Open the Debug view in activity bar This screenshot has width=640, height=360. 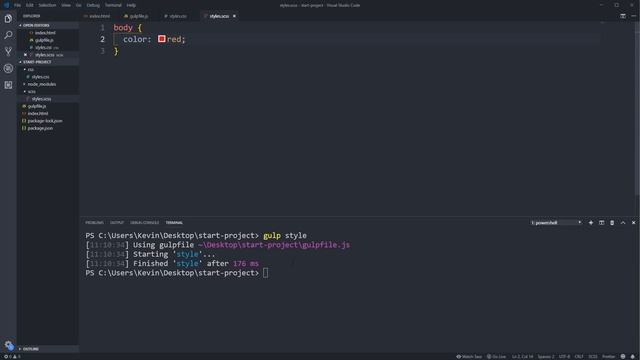click(x=8, y=68)
